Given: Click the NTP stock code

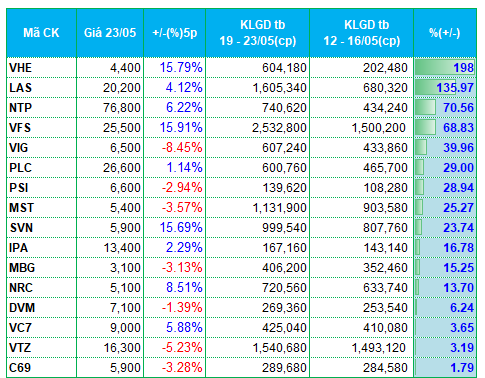Looking at the screenshot, I should [x=21, y=108].
